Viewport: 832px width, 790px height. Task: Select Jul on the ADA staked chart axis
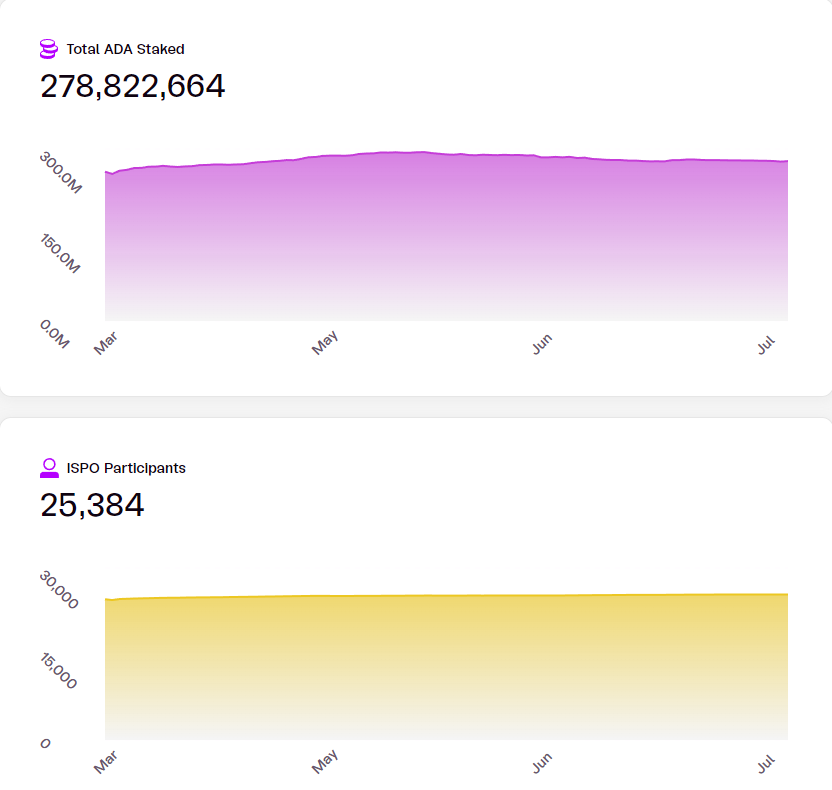(x=767, y=344)
